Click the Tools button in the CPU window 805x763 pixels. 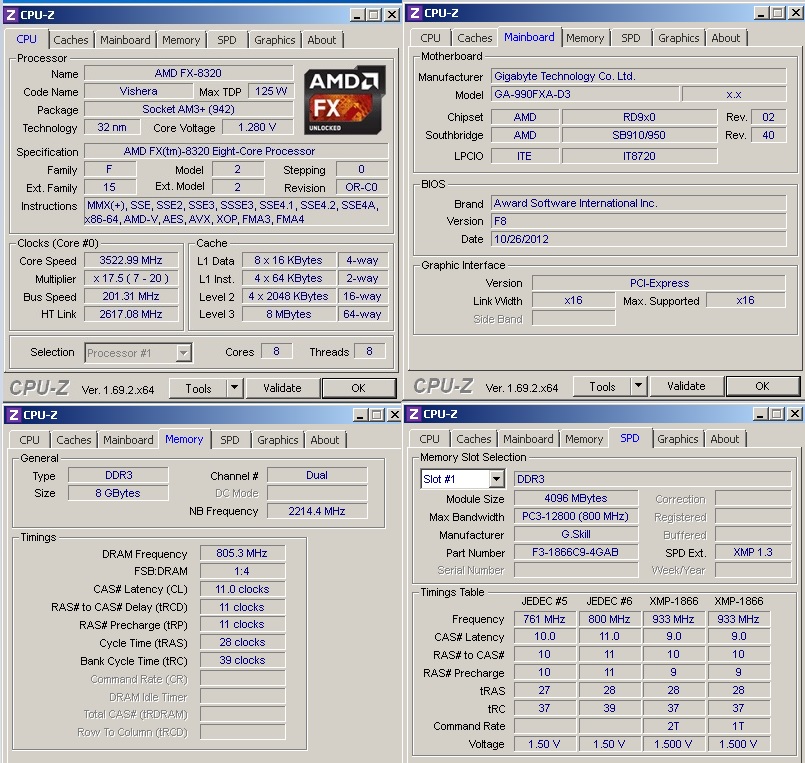[x=198, y=389]
